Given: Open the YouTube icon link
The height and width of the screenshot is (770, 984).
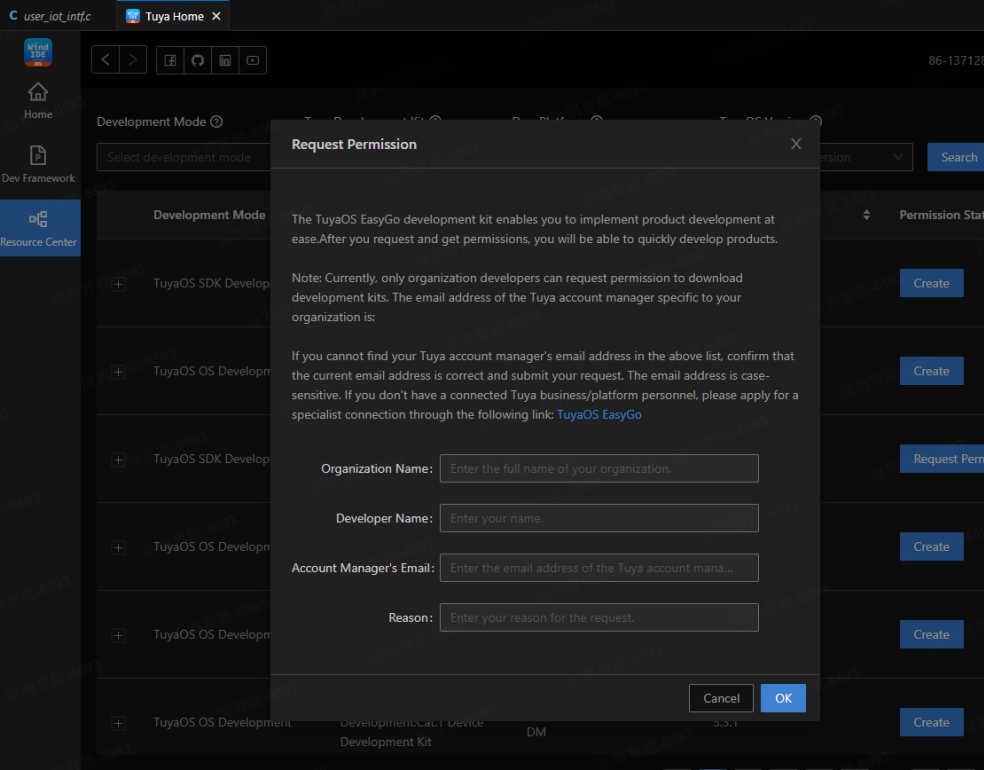Looking at the screenshot, I should click(x=253, y=61).
